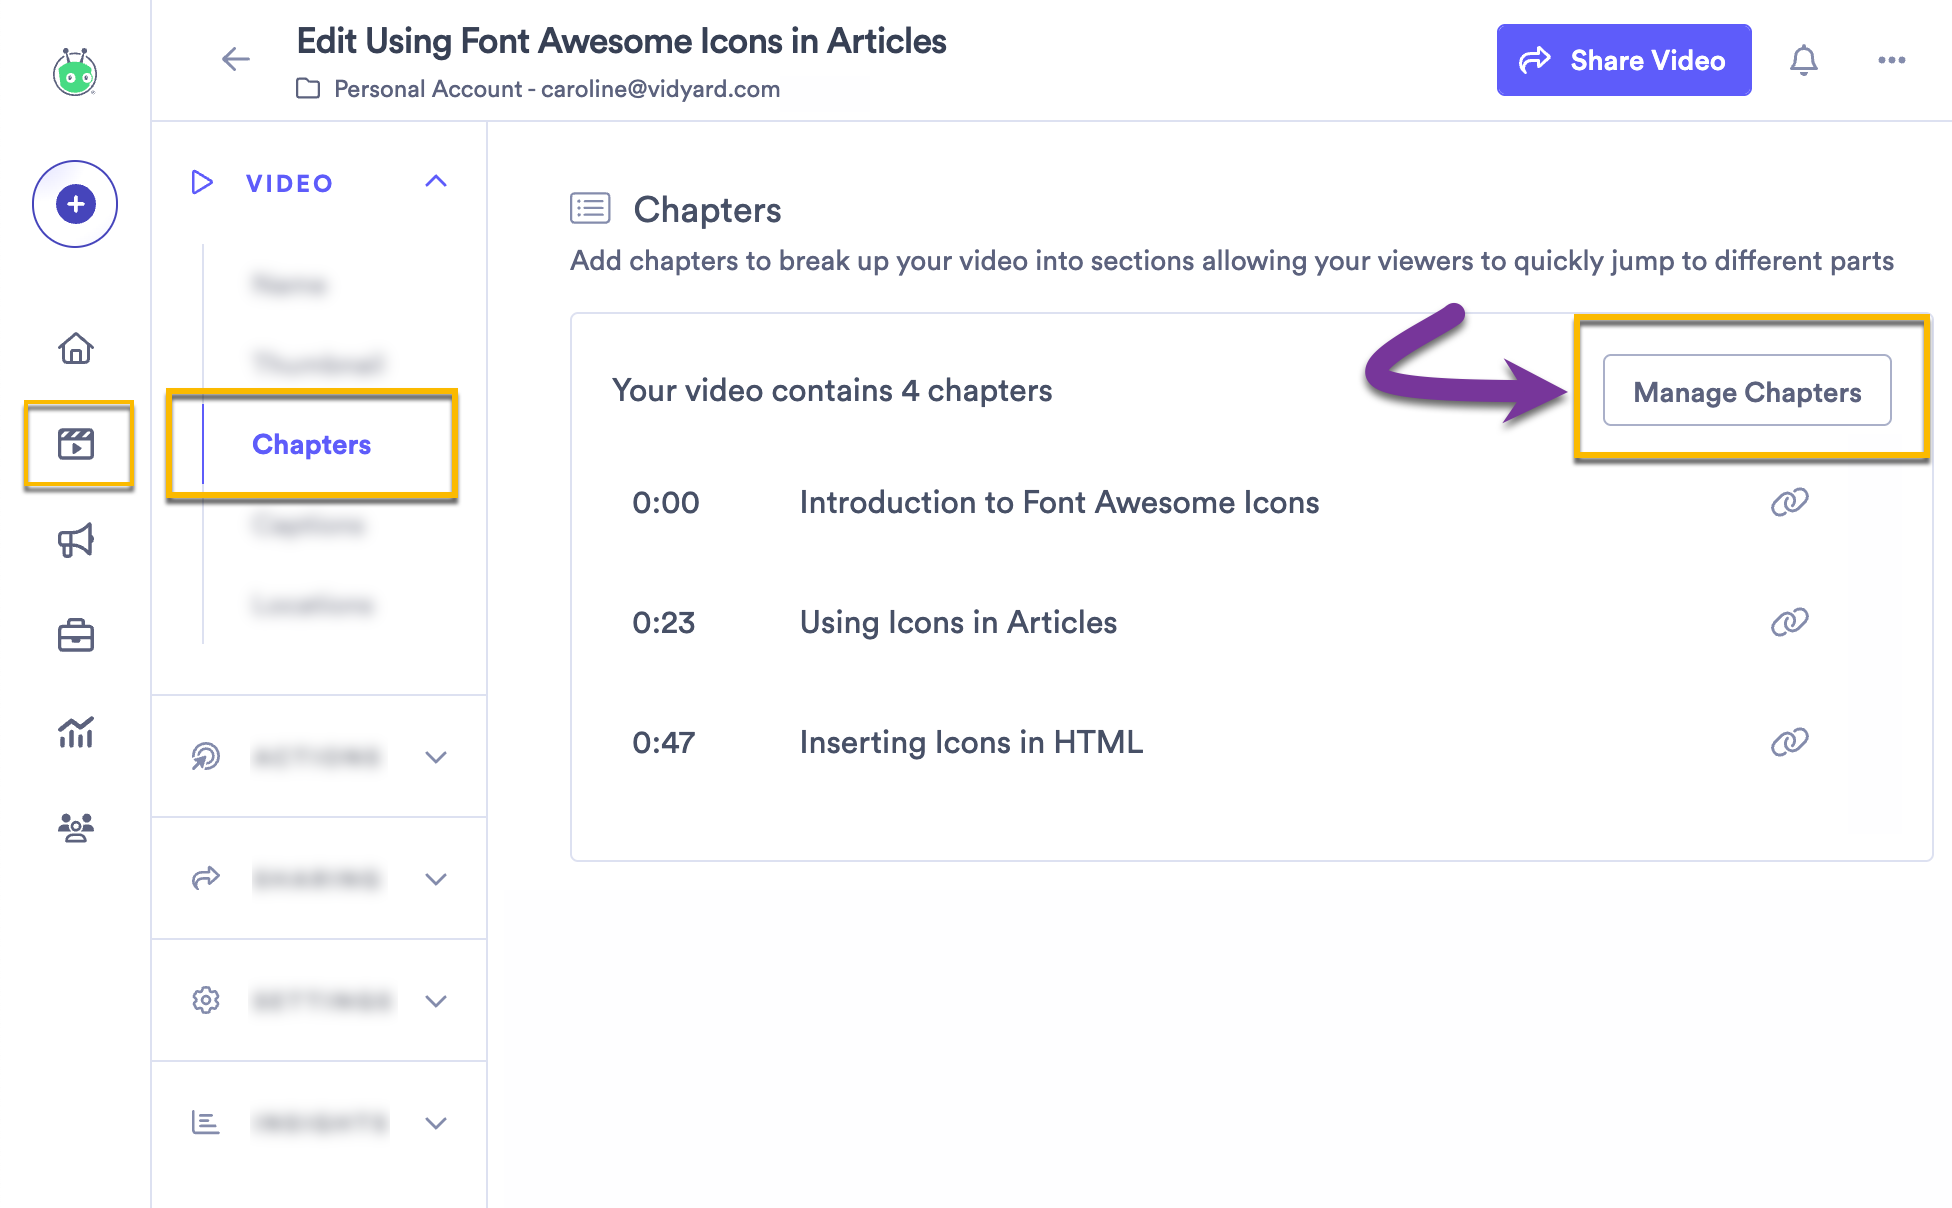
Task: Open the team members icon
Action: [75, 826]
